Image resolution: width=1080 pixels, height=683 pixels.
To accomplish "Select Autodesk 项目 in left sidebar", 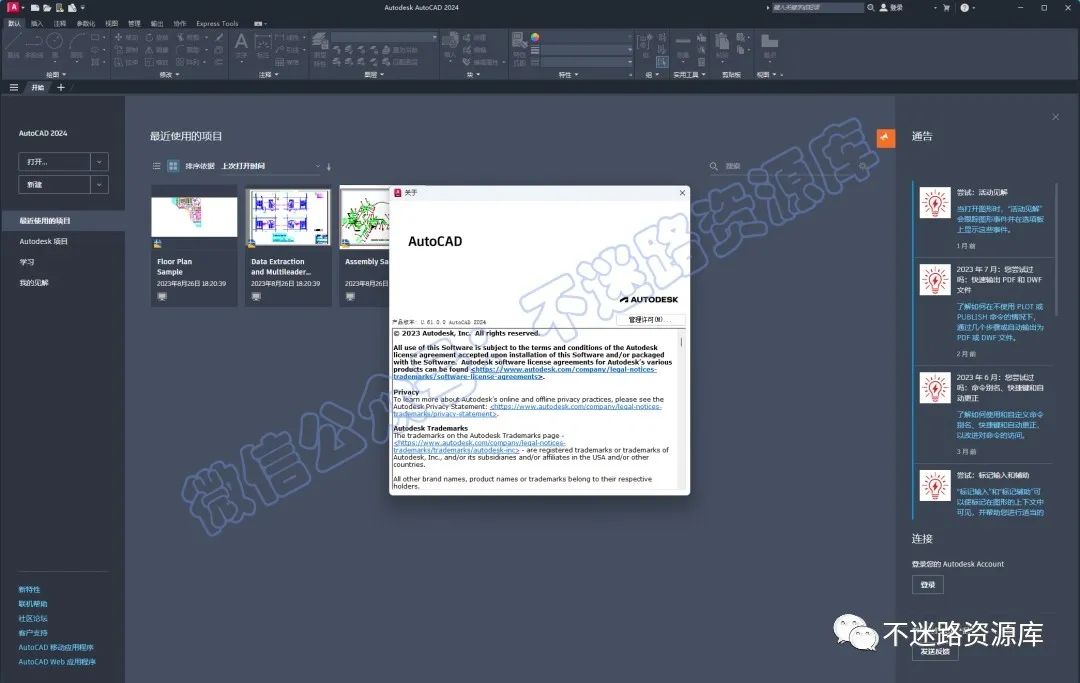I will [x=43, y=242].
